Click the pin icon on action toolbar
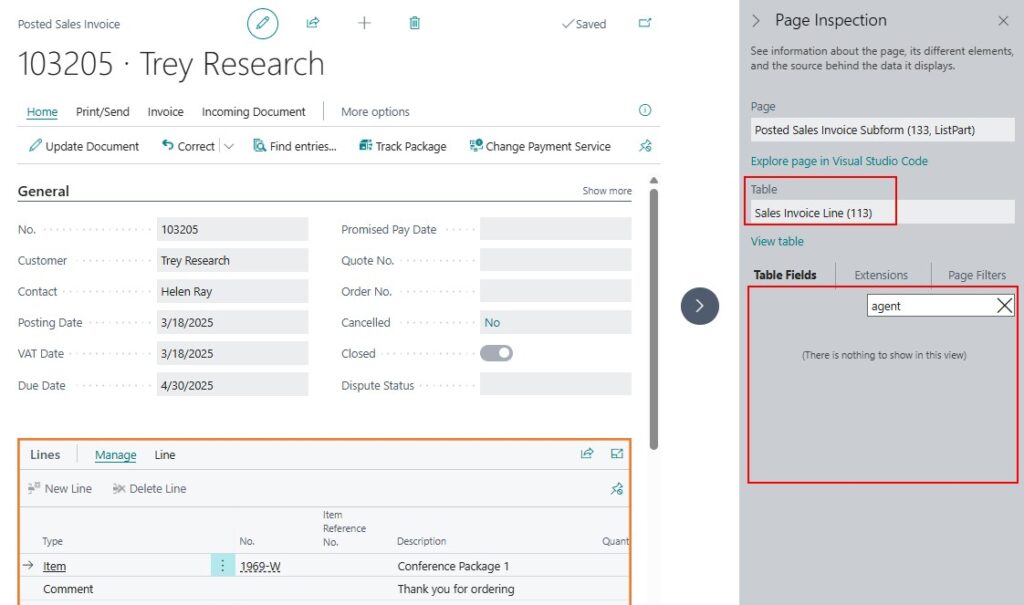The height and width of the screenshot is (605, 1024). coord(645,146)
